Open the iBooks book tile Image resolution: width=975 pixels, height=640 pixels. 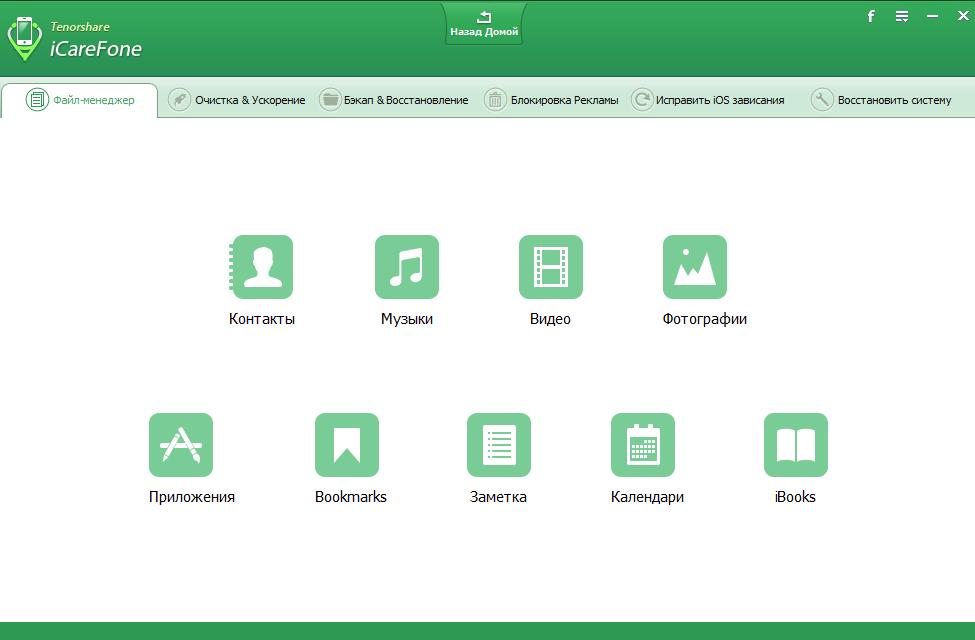pos(796,445)
